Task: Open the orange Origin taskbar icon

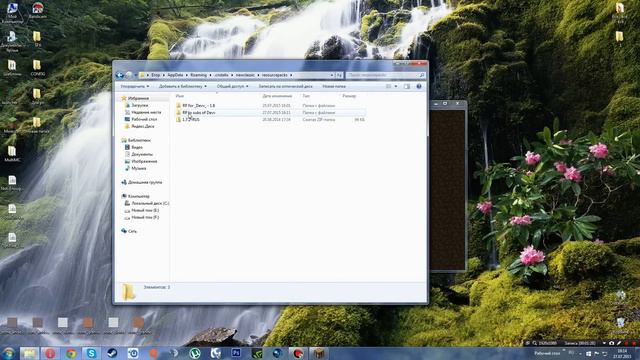Action: point(154,353)
